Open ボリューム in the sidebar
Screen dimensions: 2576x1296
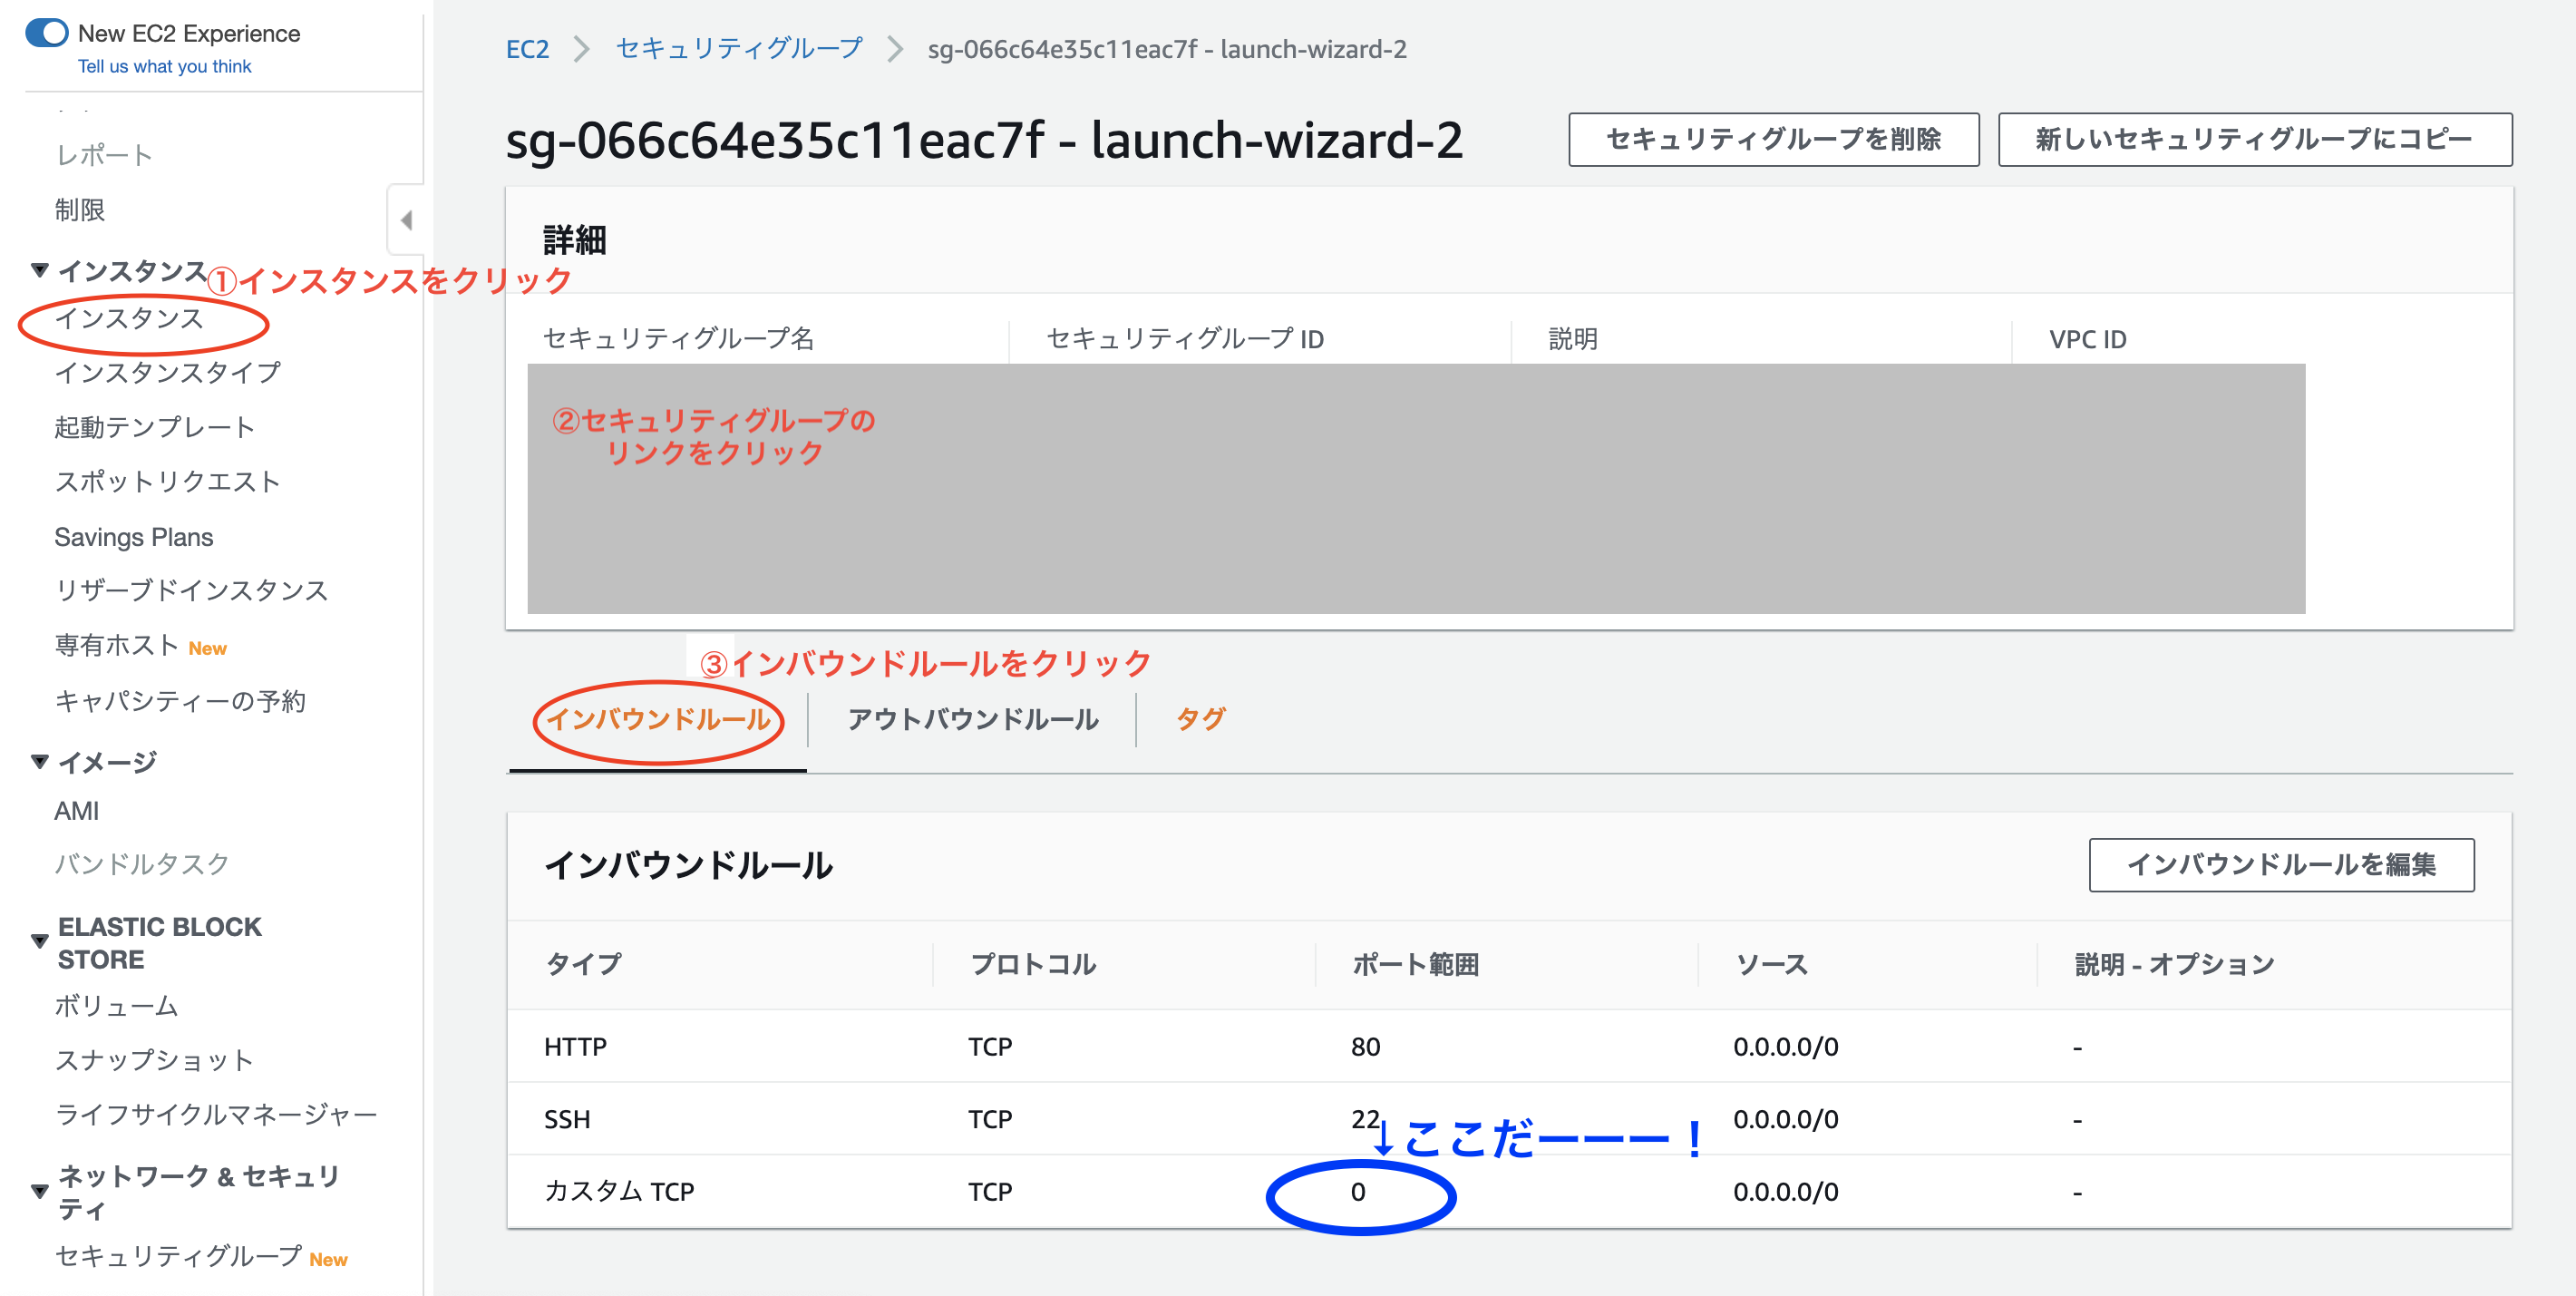click(116, 1006)
